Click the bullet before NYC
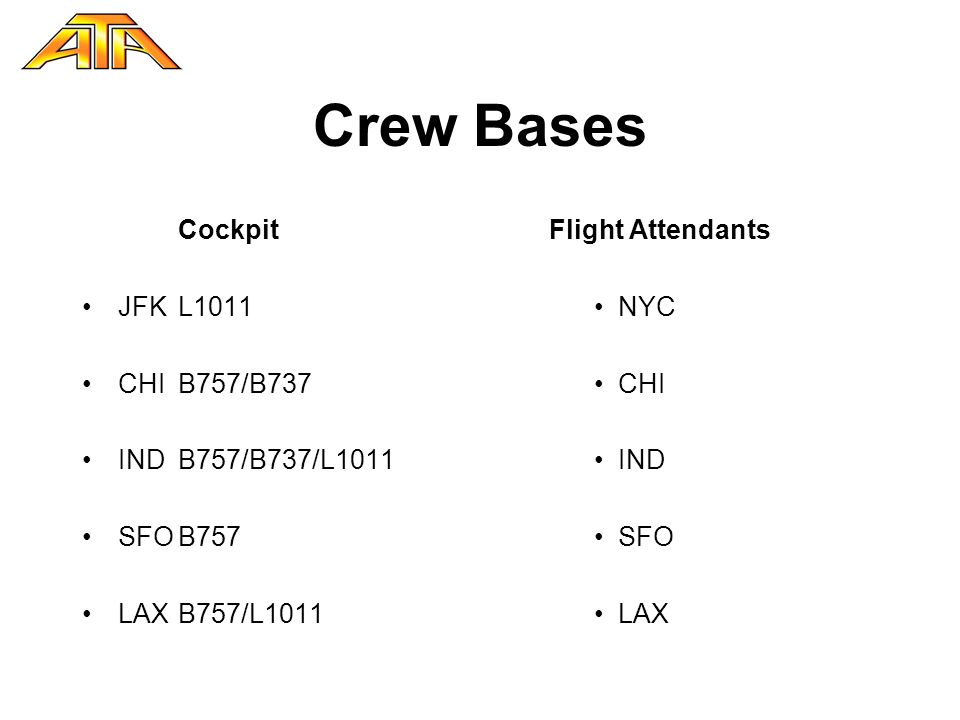 [x=599, y=307]
